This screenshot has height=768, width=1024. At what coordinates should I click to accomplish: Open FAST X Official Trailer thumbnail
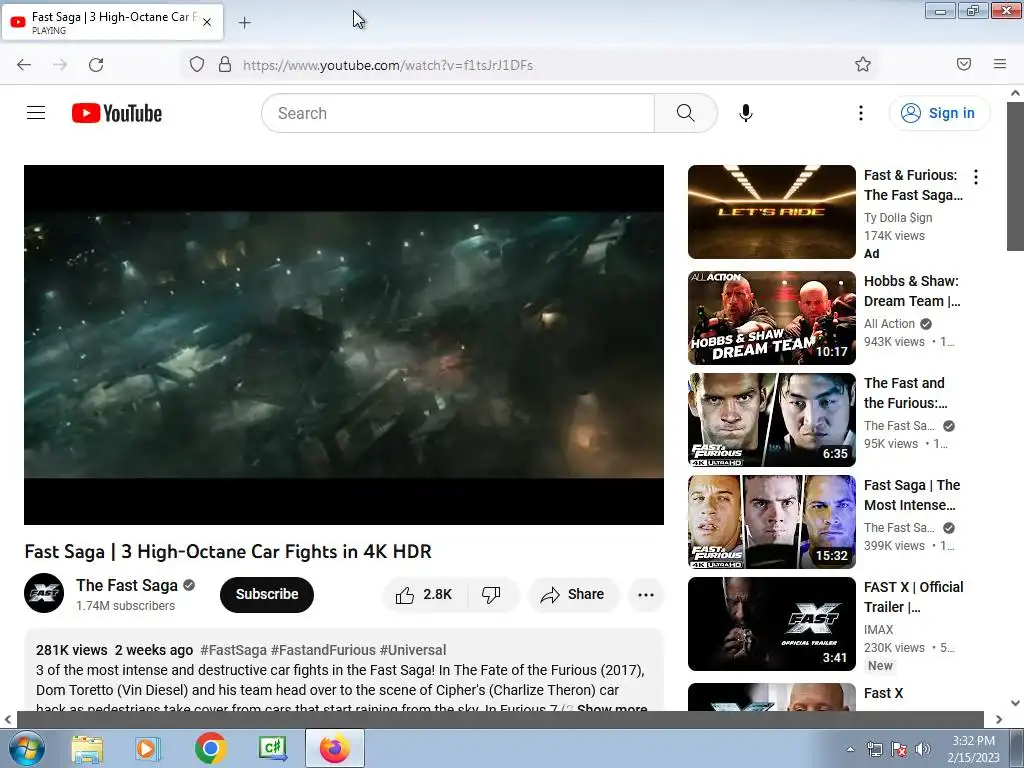771,624
